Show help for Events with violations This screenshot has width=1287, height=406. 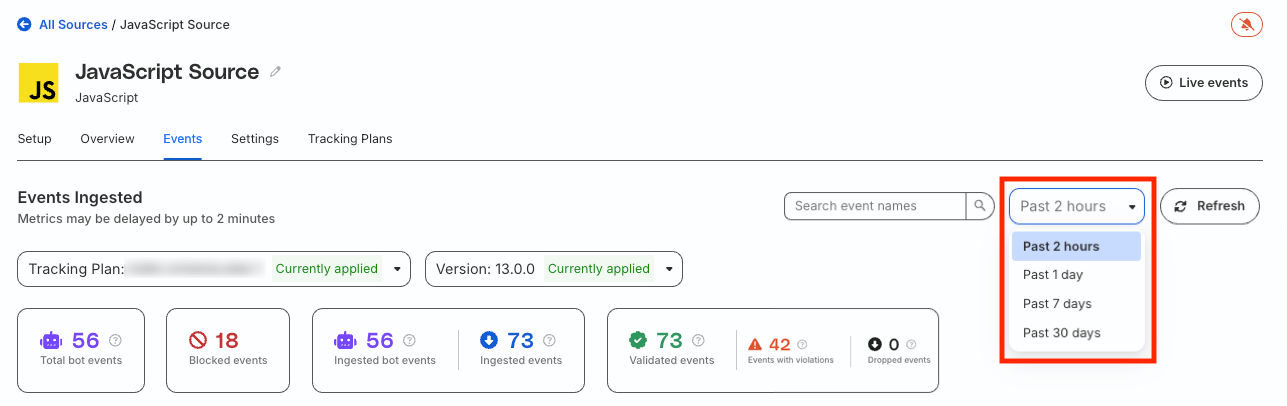[x=802, y=344]
